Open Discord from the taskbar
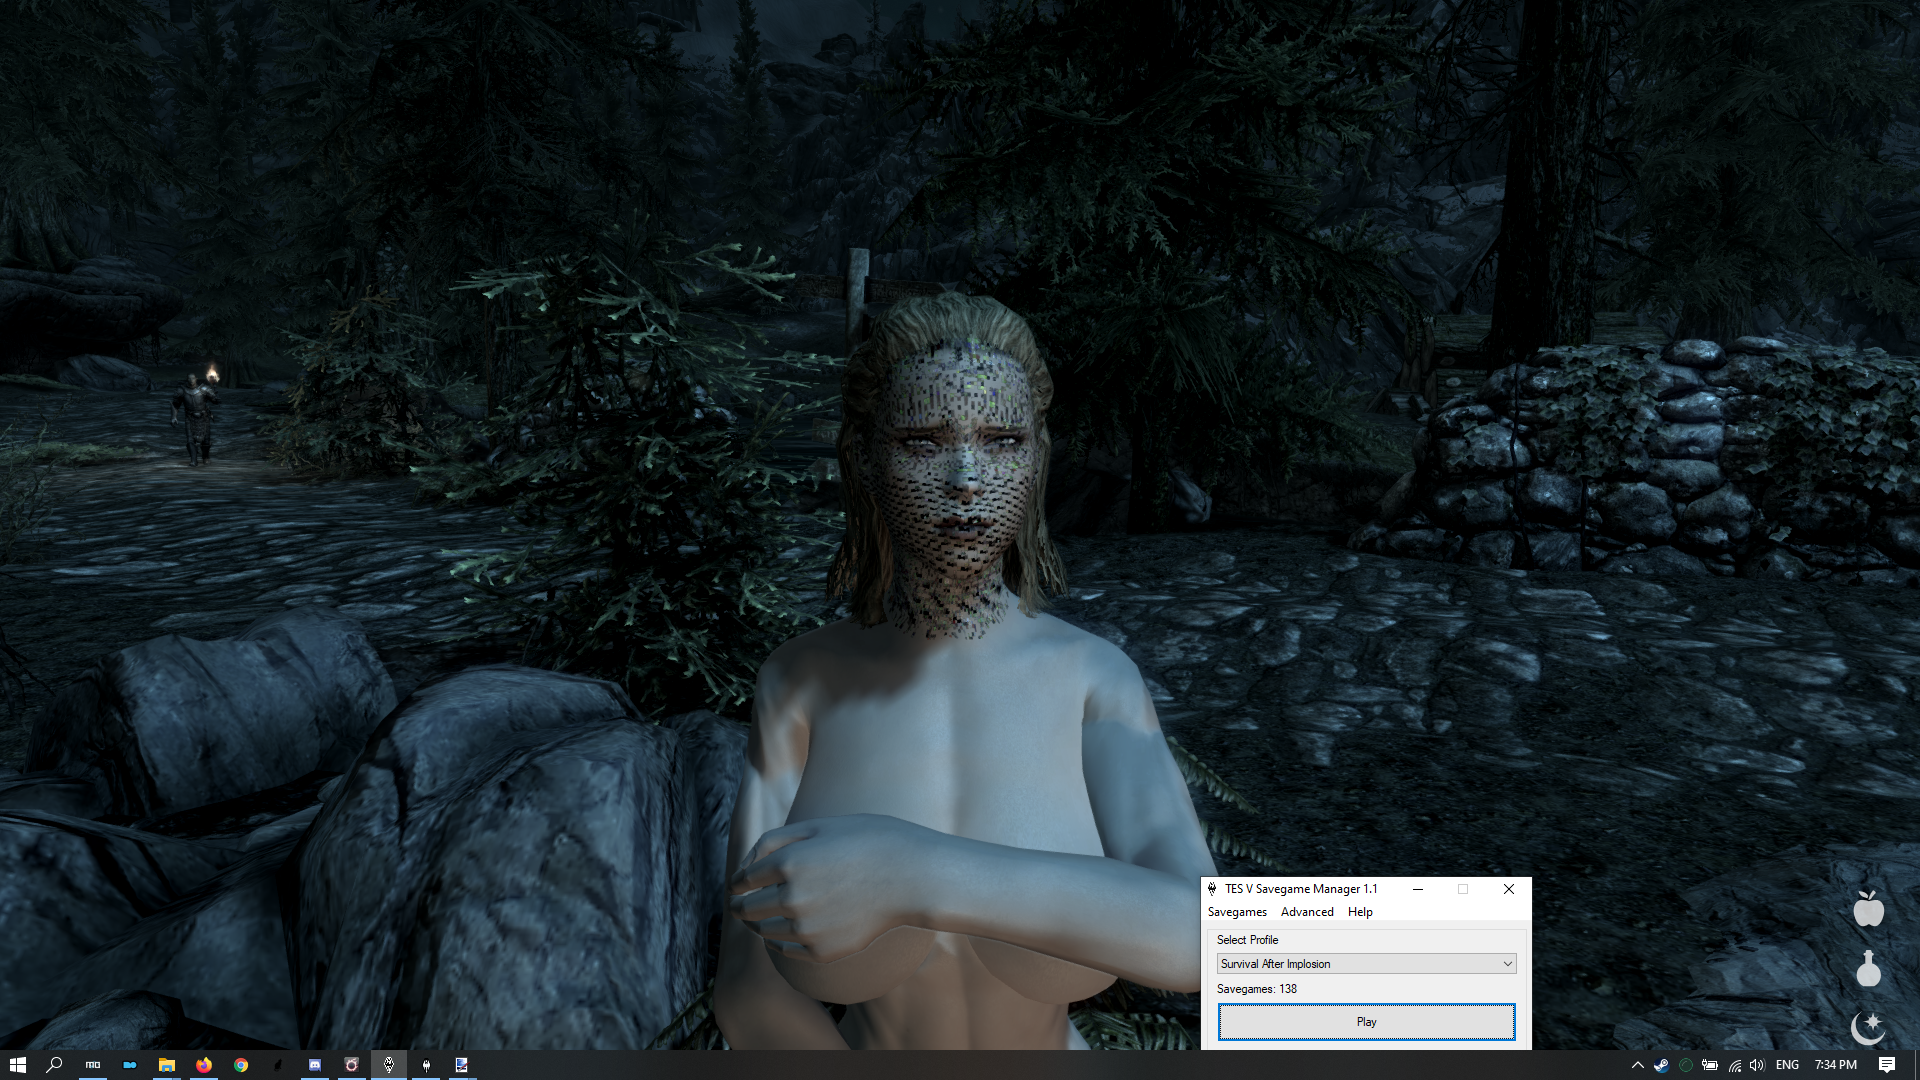Screen dimensions: 1920x1080 315,1065
